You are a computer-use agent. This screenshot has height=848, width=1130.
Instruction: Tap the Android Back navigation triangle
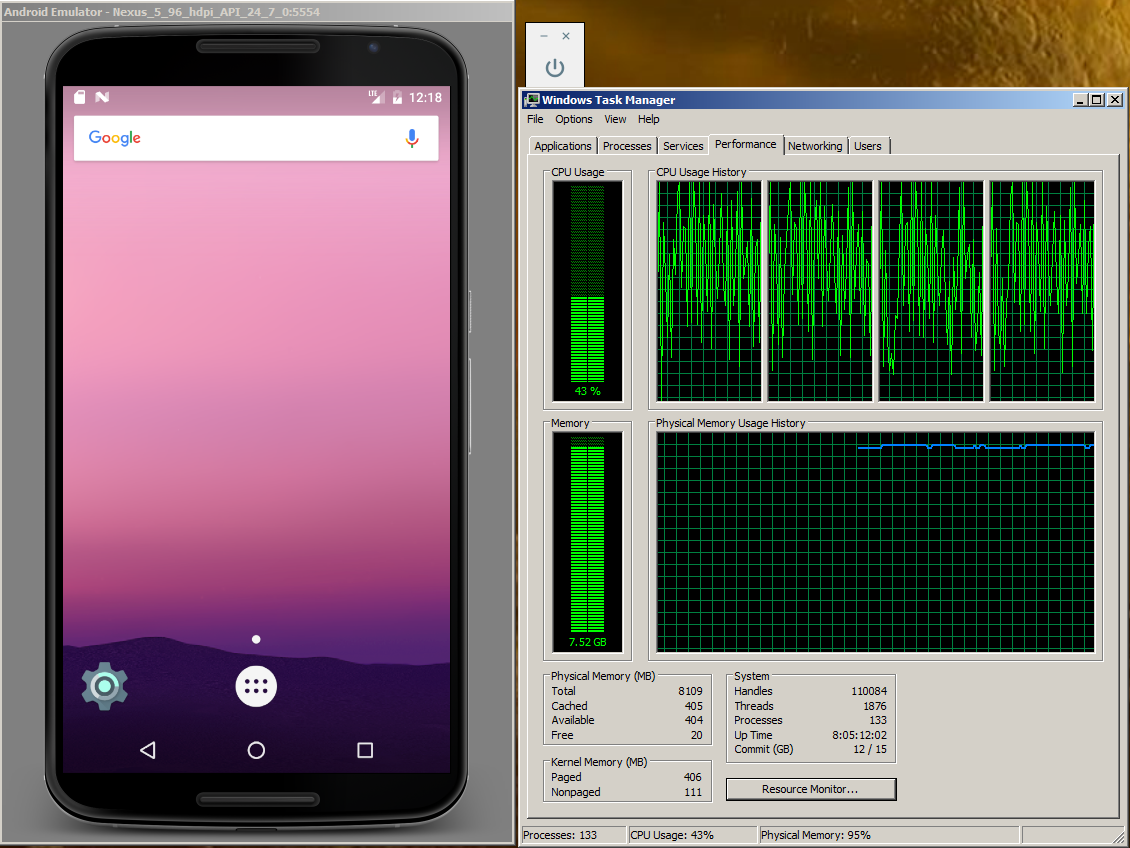148,750
